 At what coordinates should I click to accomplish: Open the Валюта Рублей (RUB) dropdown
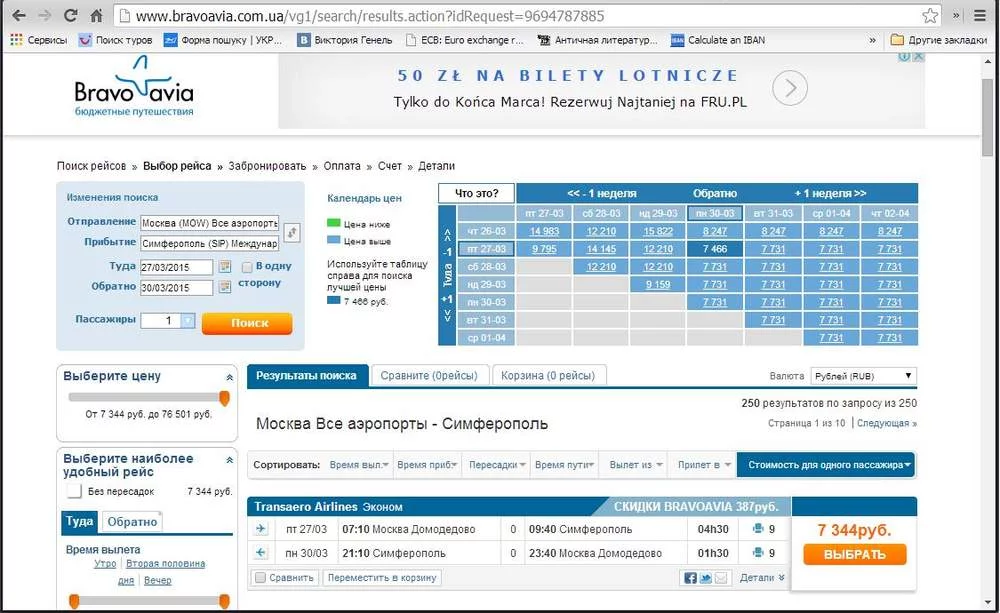(x=864, y=376)
